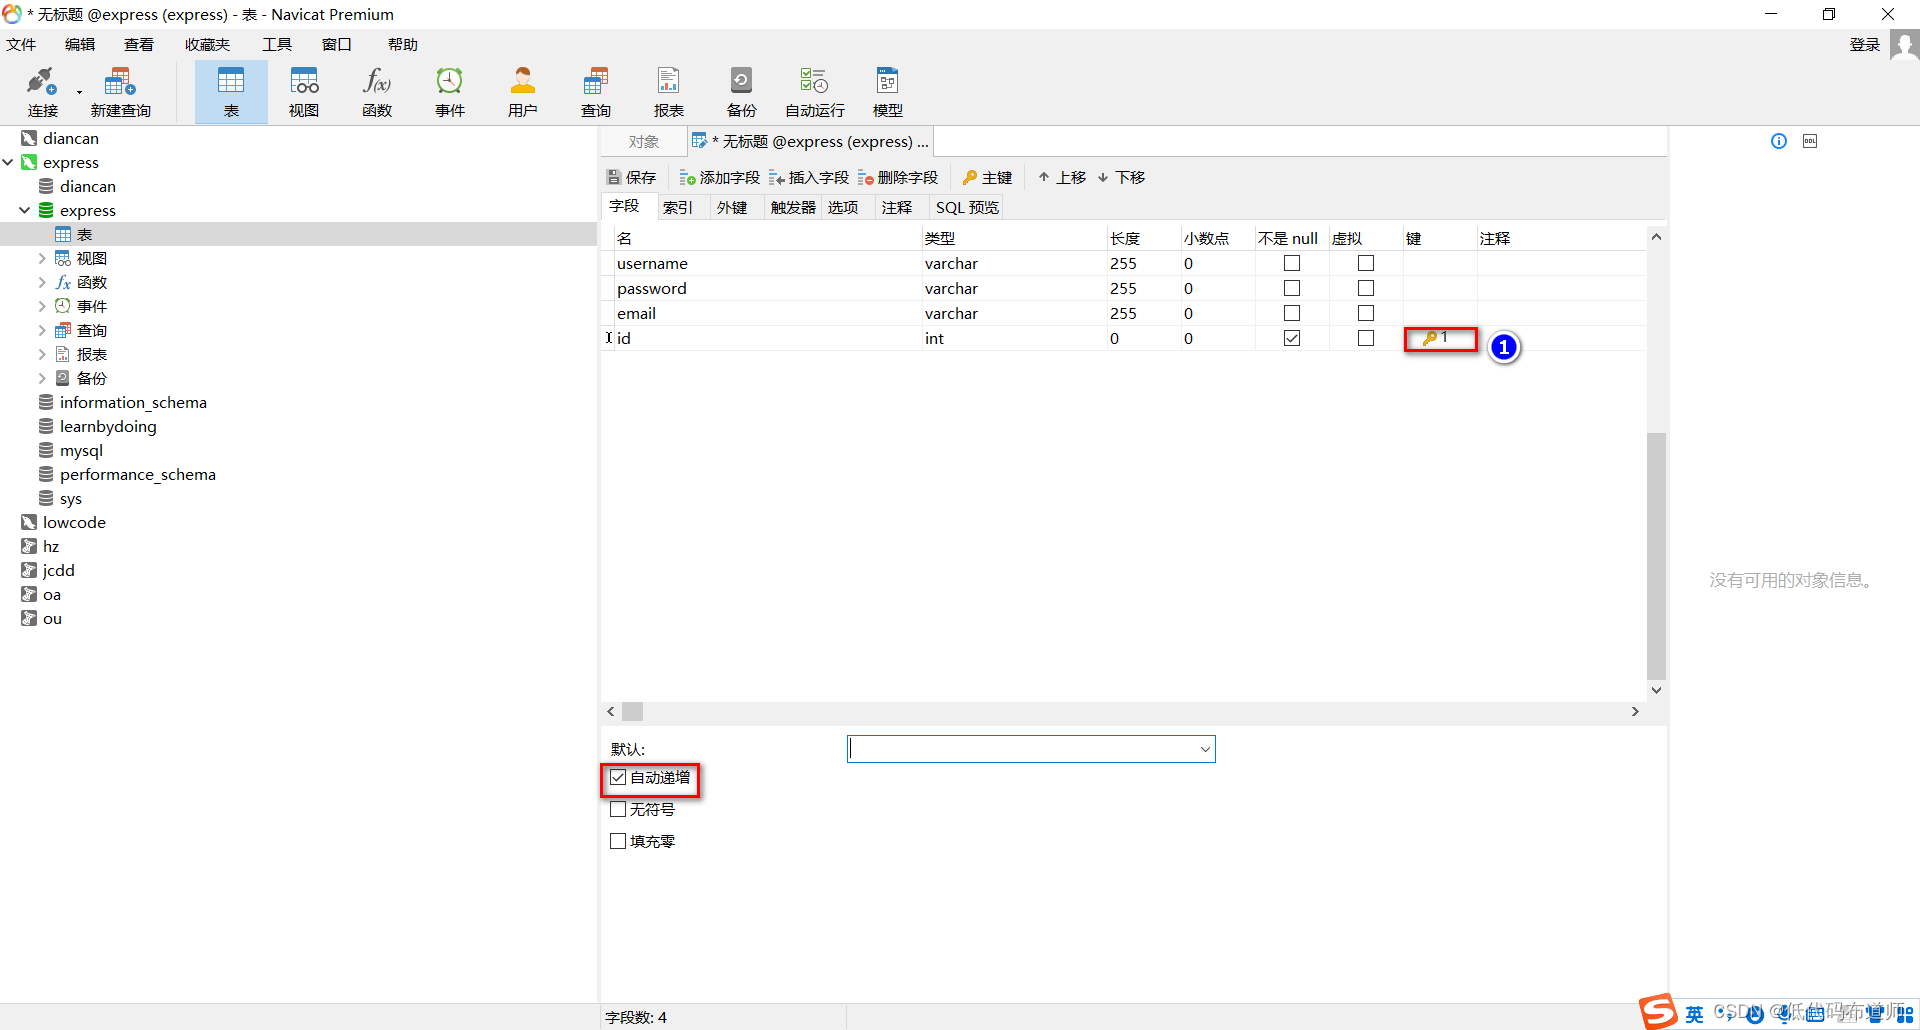Switch to the 对象 objects tab
Screen dimensions: 1920x1030
pos(644,141)
